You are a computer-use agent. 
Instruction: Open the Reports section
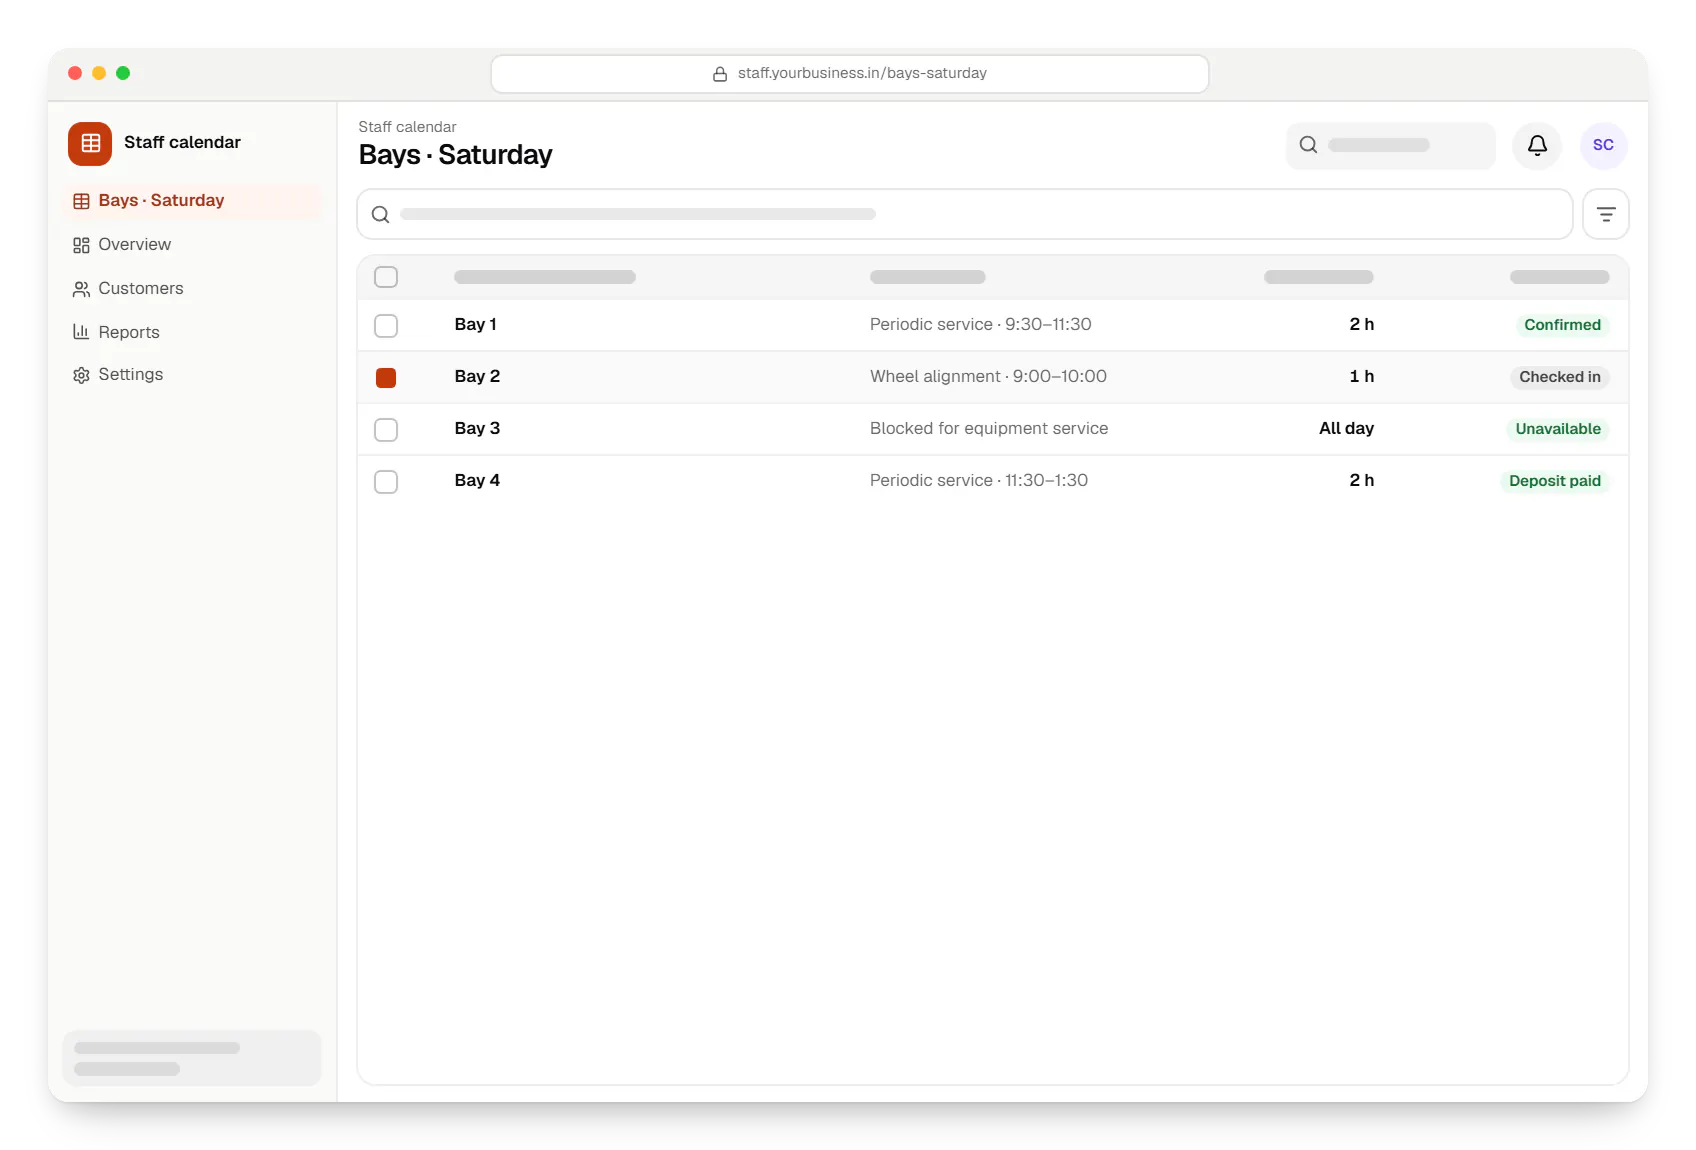click(x=192, y=332)
